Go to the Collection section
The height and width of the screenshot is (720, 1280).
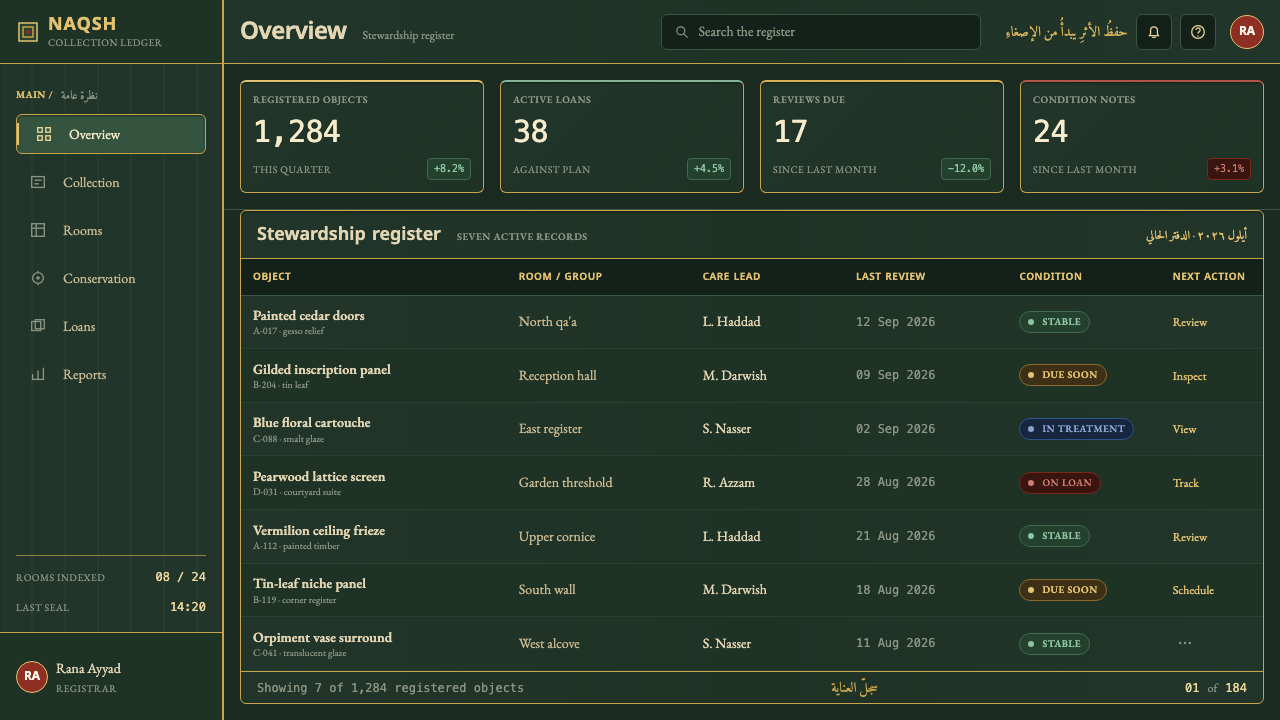point(111,182)
